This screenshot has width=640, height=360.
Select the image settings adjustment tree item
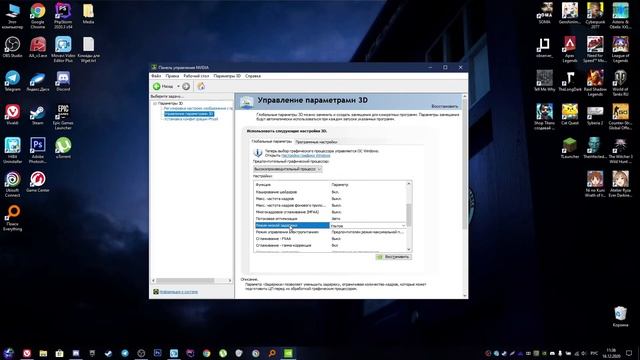tap(198, 109)
